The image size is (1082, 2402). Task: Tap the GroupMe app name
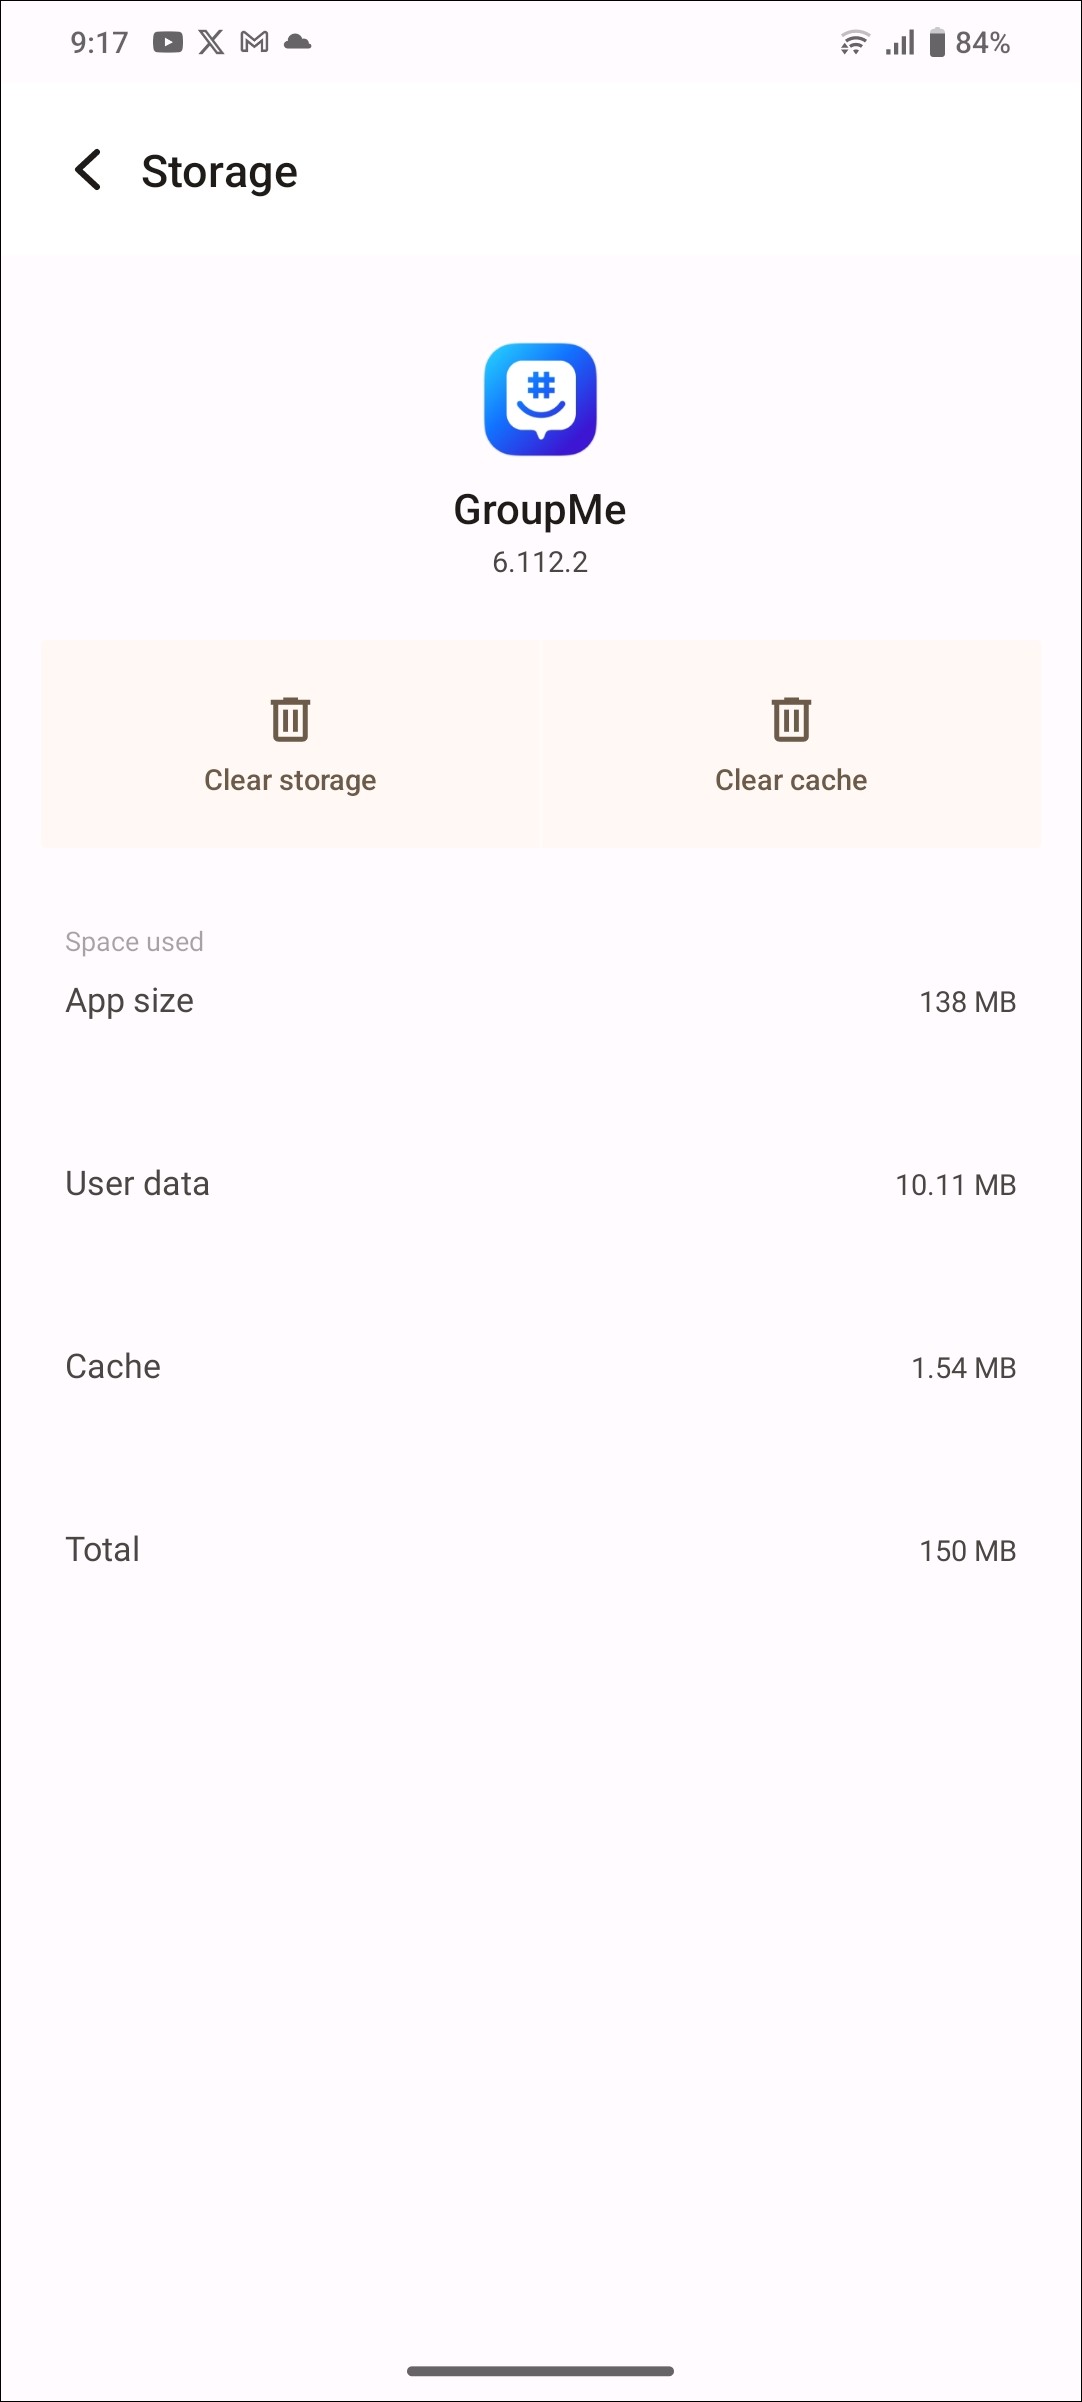tap(540, 510)
